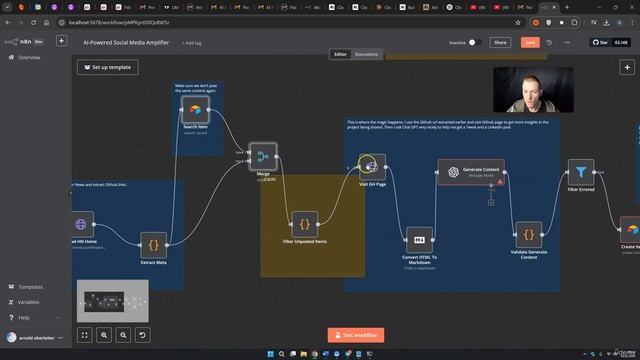The height and width of the screenshot is (360, 640).
Task: Switch to the Editor tab
Action: coord(340,54)
